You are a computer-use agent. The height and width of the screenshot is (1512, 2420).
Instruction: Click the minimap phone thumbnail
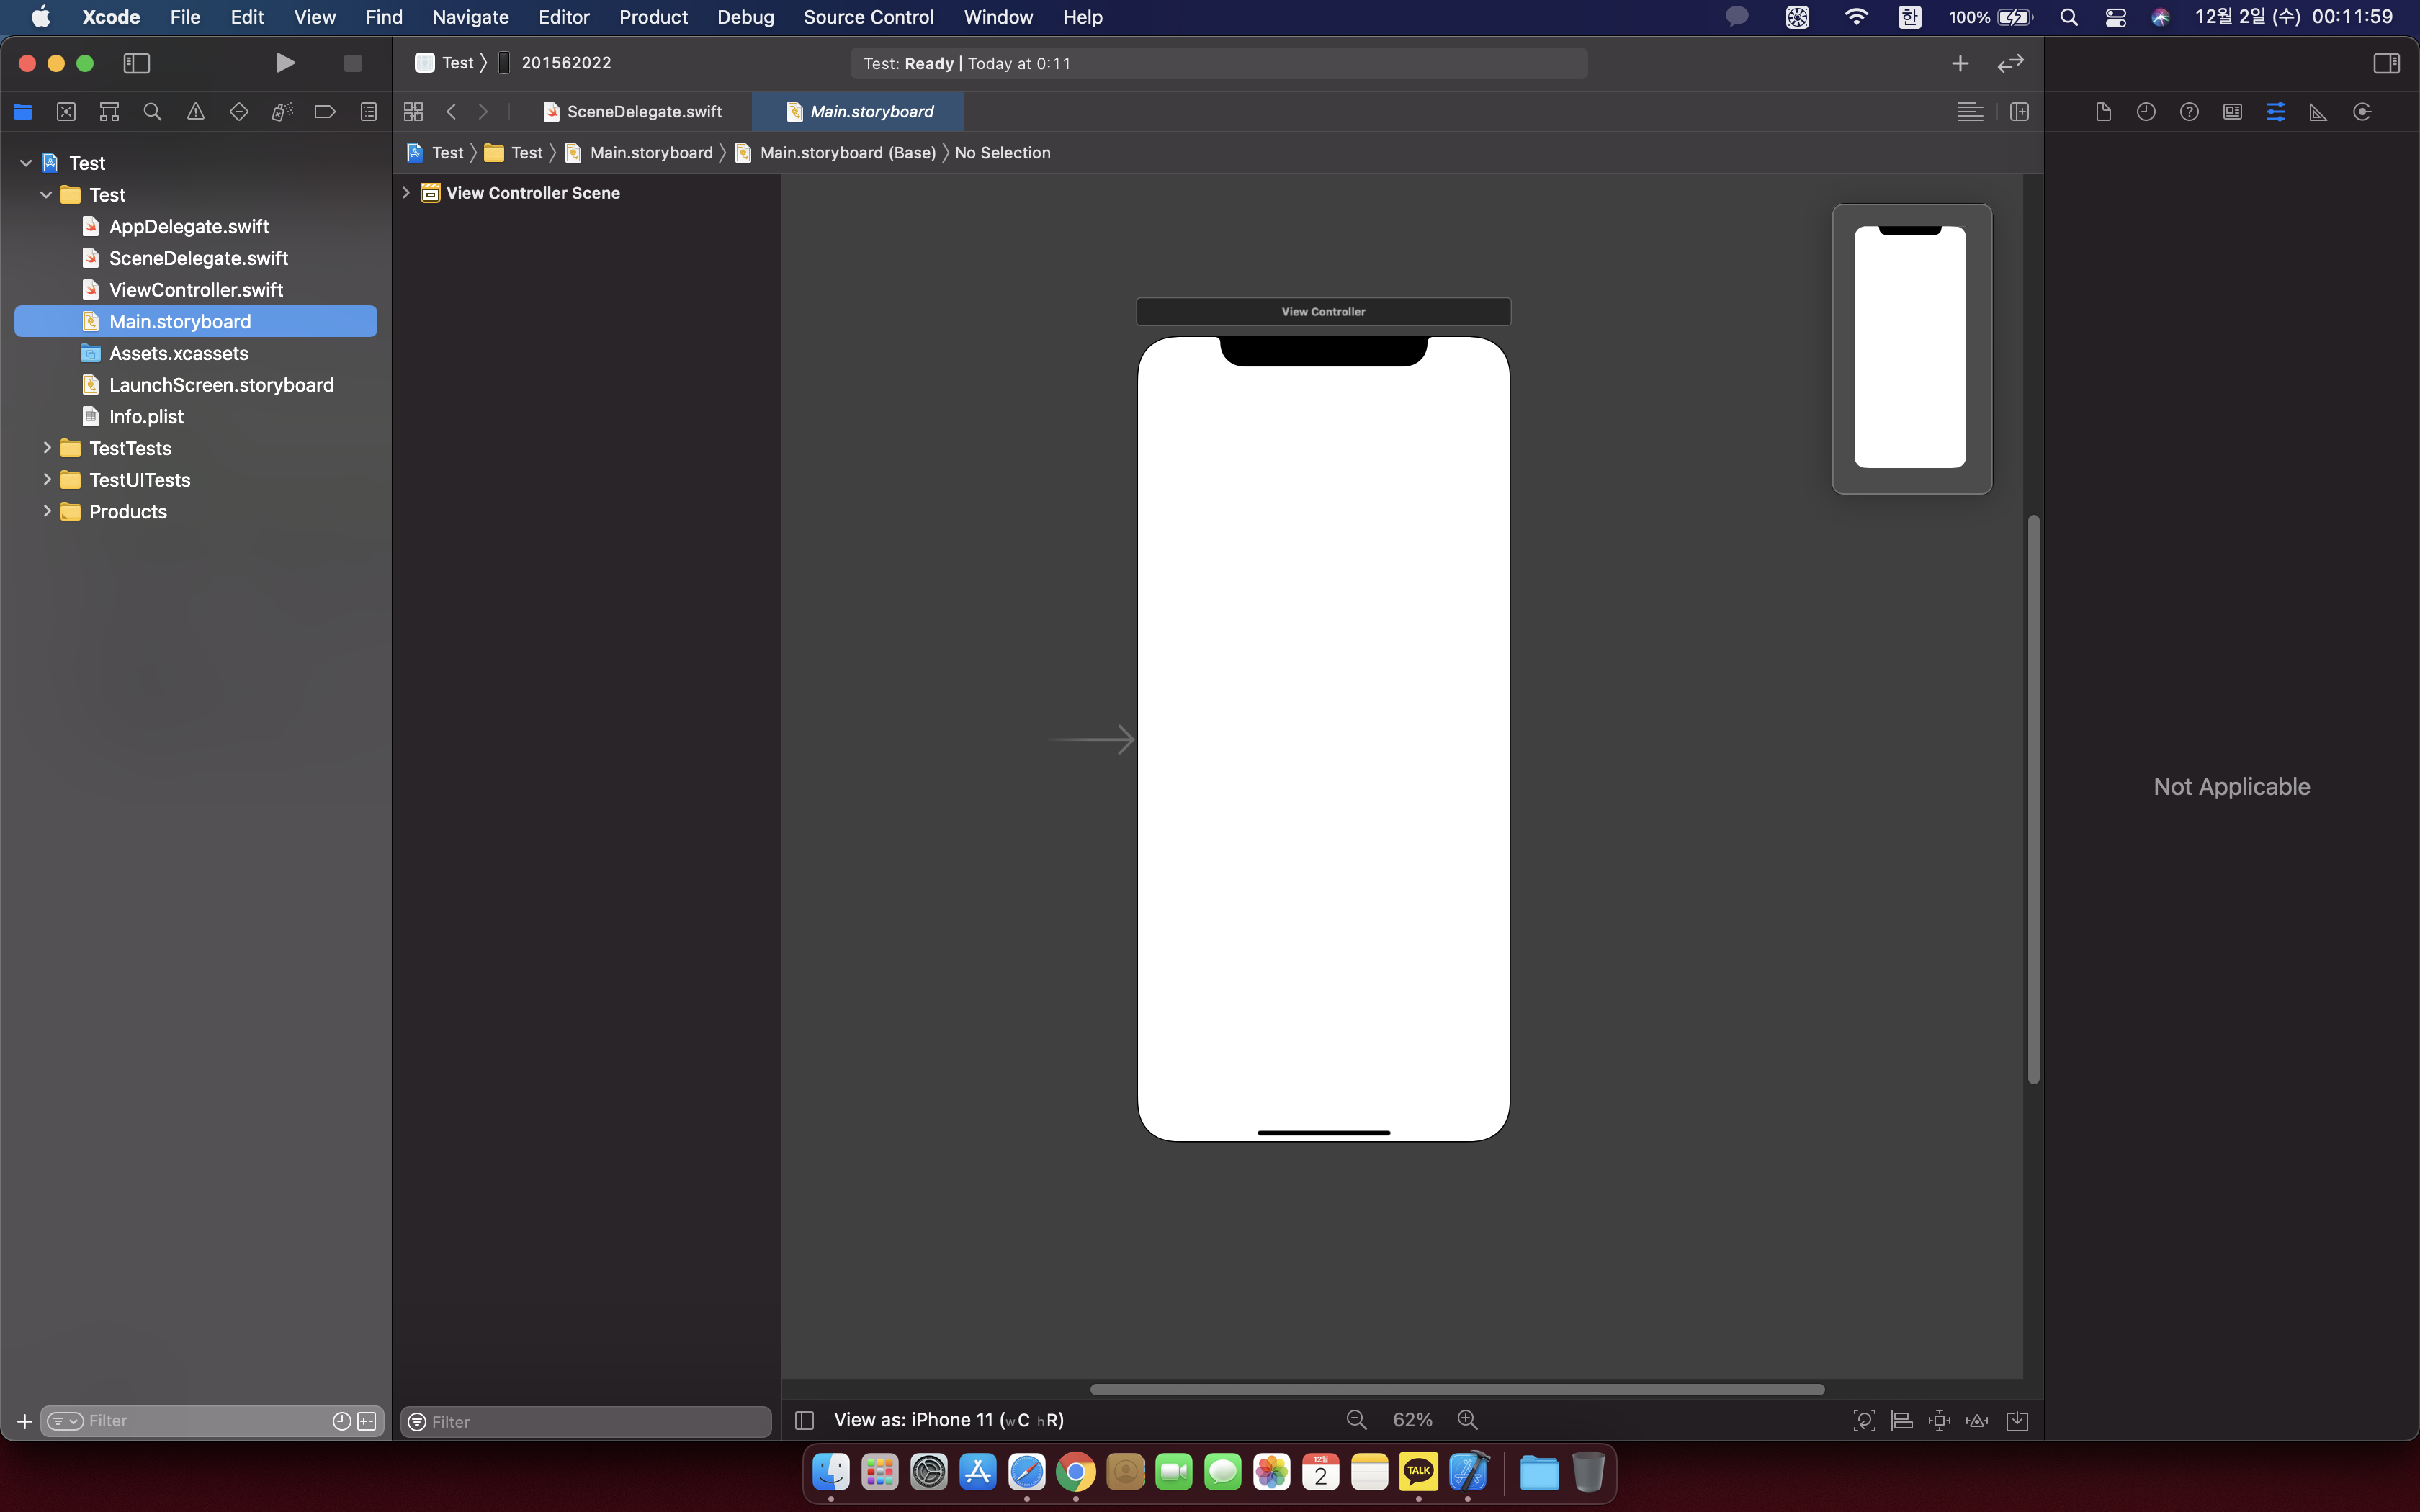tap(1910, 347)
